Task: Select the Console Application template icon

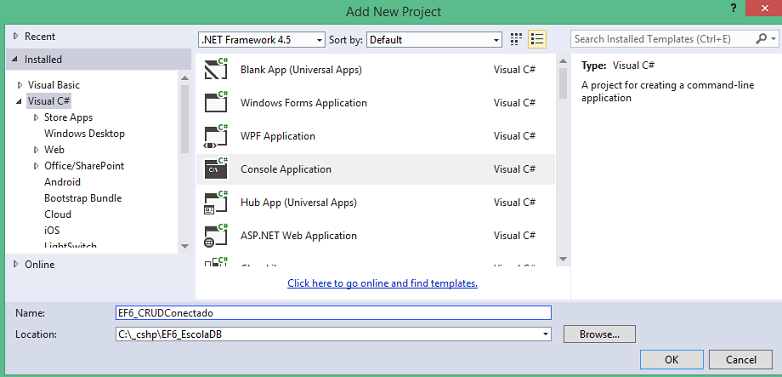Action: (216, 169)
